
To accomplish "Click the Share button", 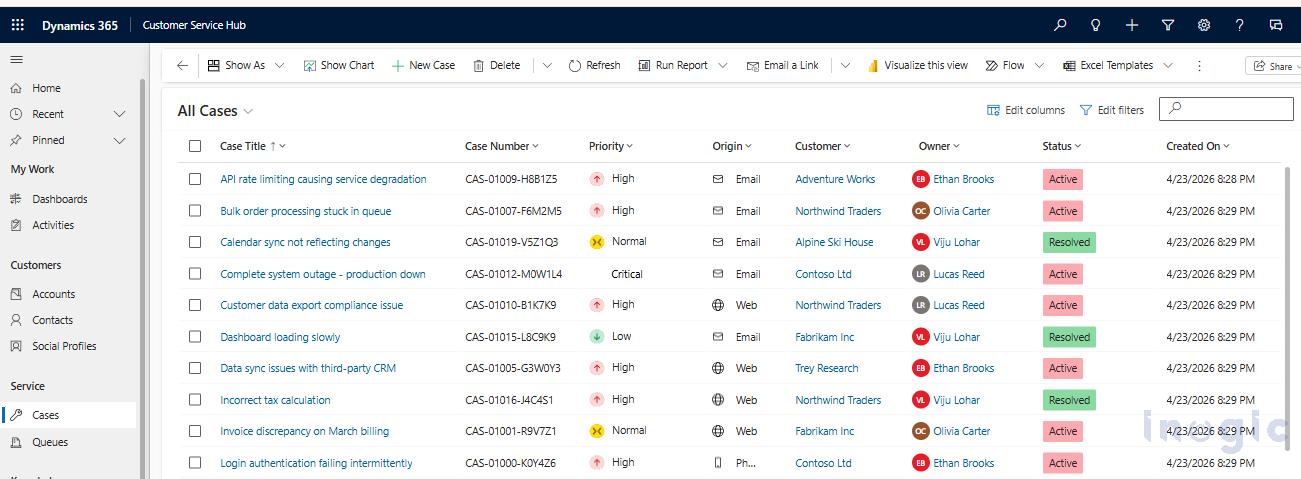I will coord(1273,66).
